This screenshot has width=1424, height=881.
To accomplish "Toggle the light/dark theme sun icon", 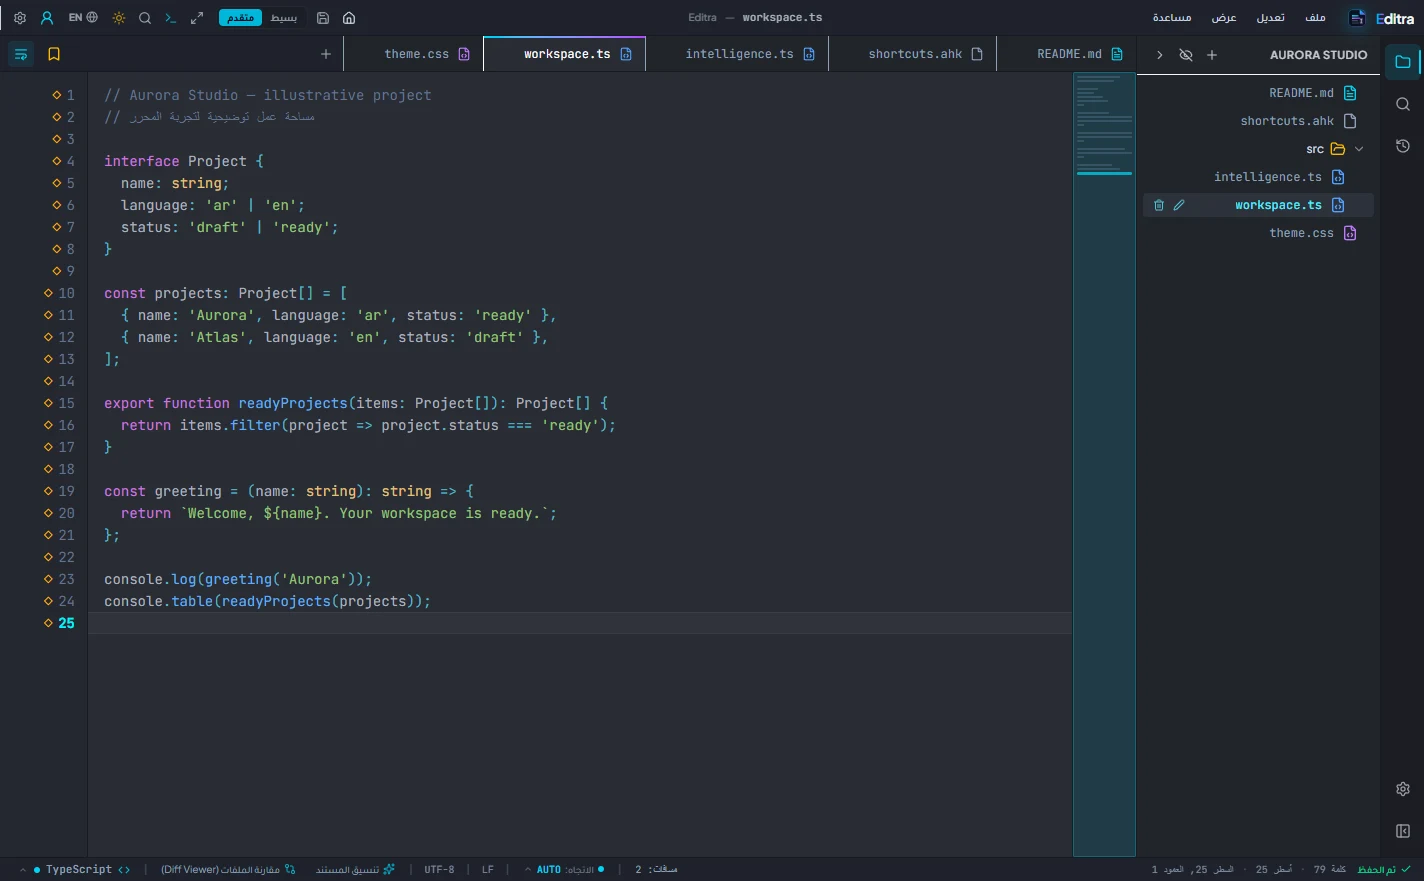I will pos(119,18).
